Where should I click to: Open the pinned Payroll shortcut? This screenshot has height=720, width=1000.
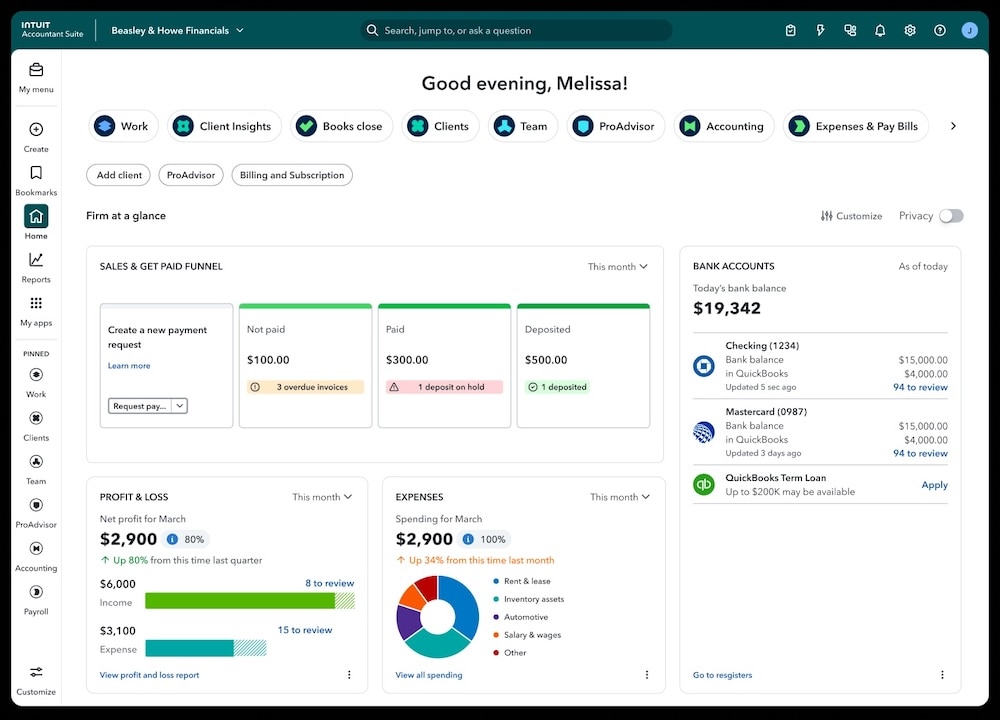36,598
